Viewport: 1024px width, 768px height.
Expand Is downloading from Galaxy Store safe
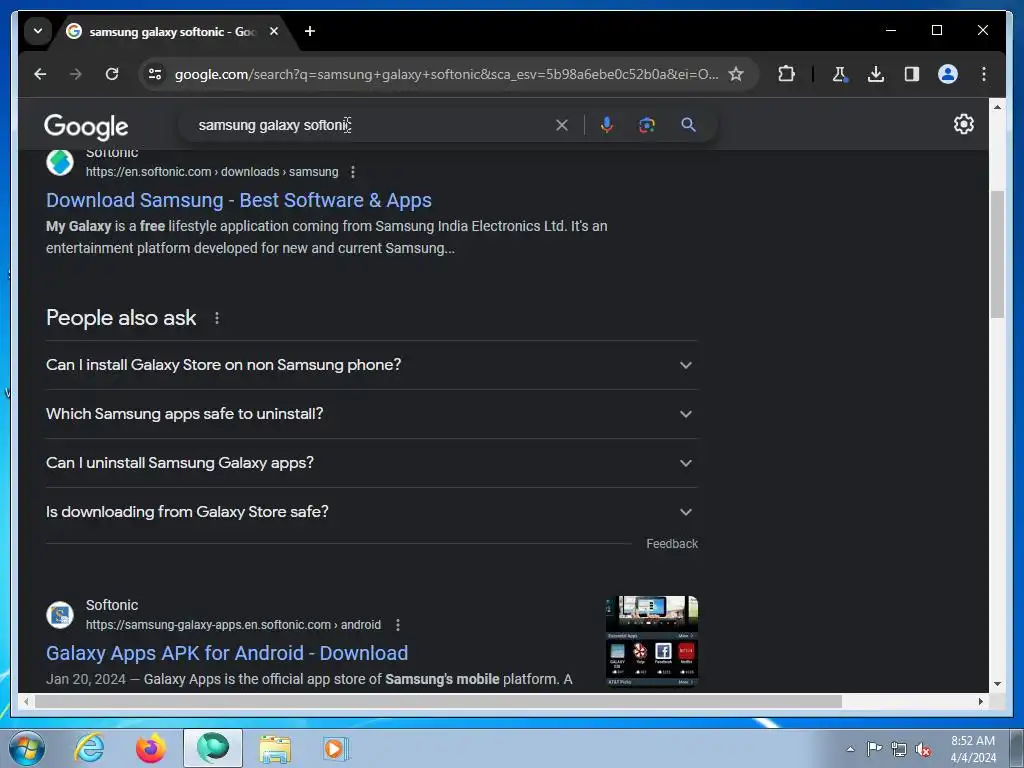372,512
